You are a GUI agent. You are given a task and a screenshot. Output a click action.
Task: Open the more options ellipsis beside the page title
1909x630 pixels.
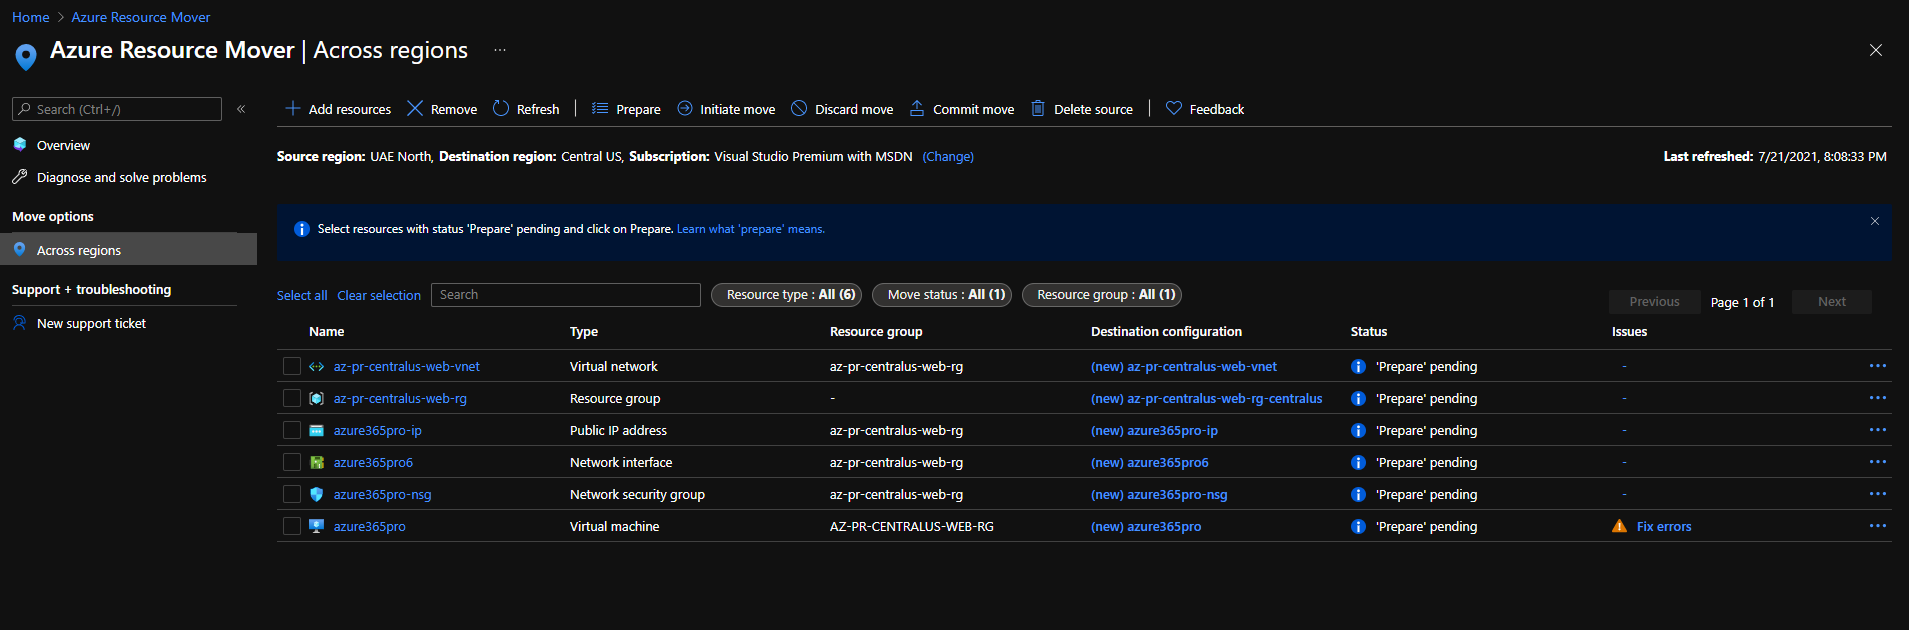[x=500, y=50]
